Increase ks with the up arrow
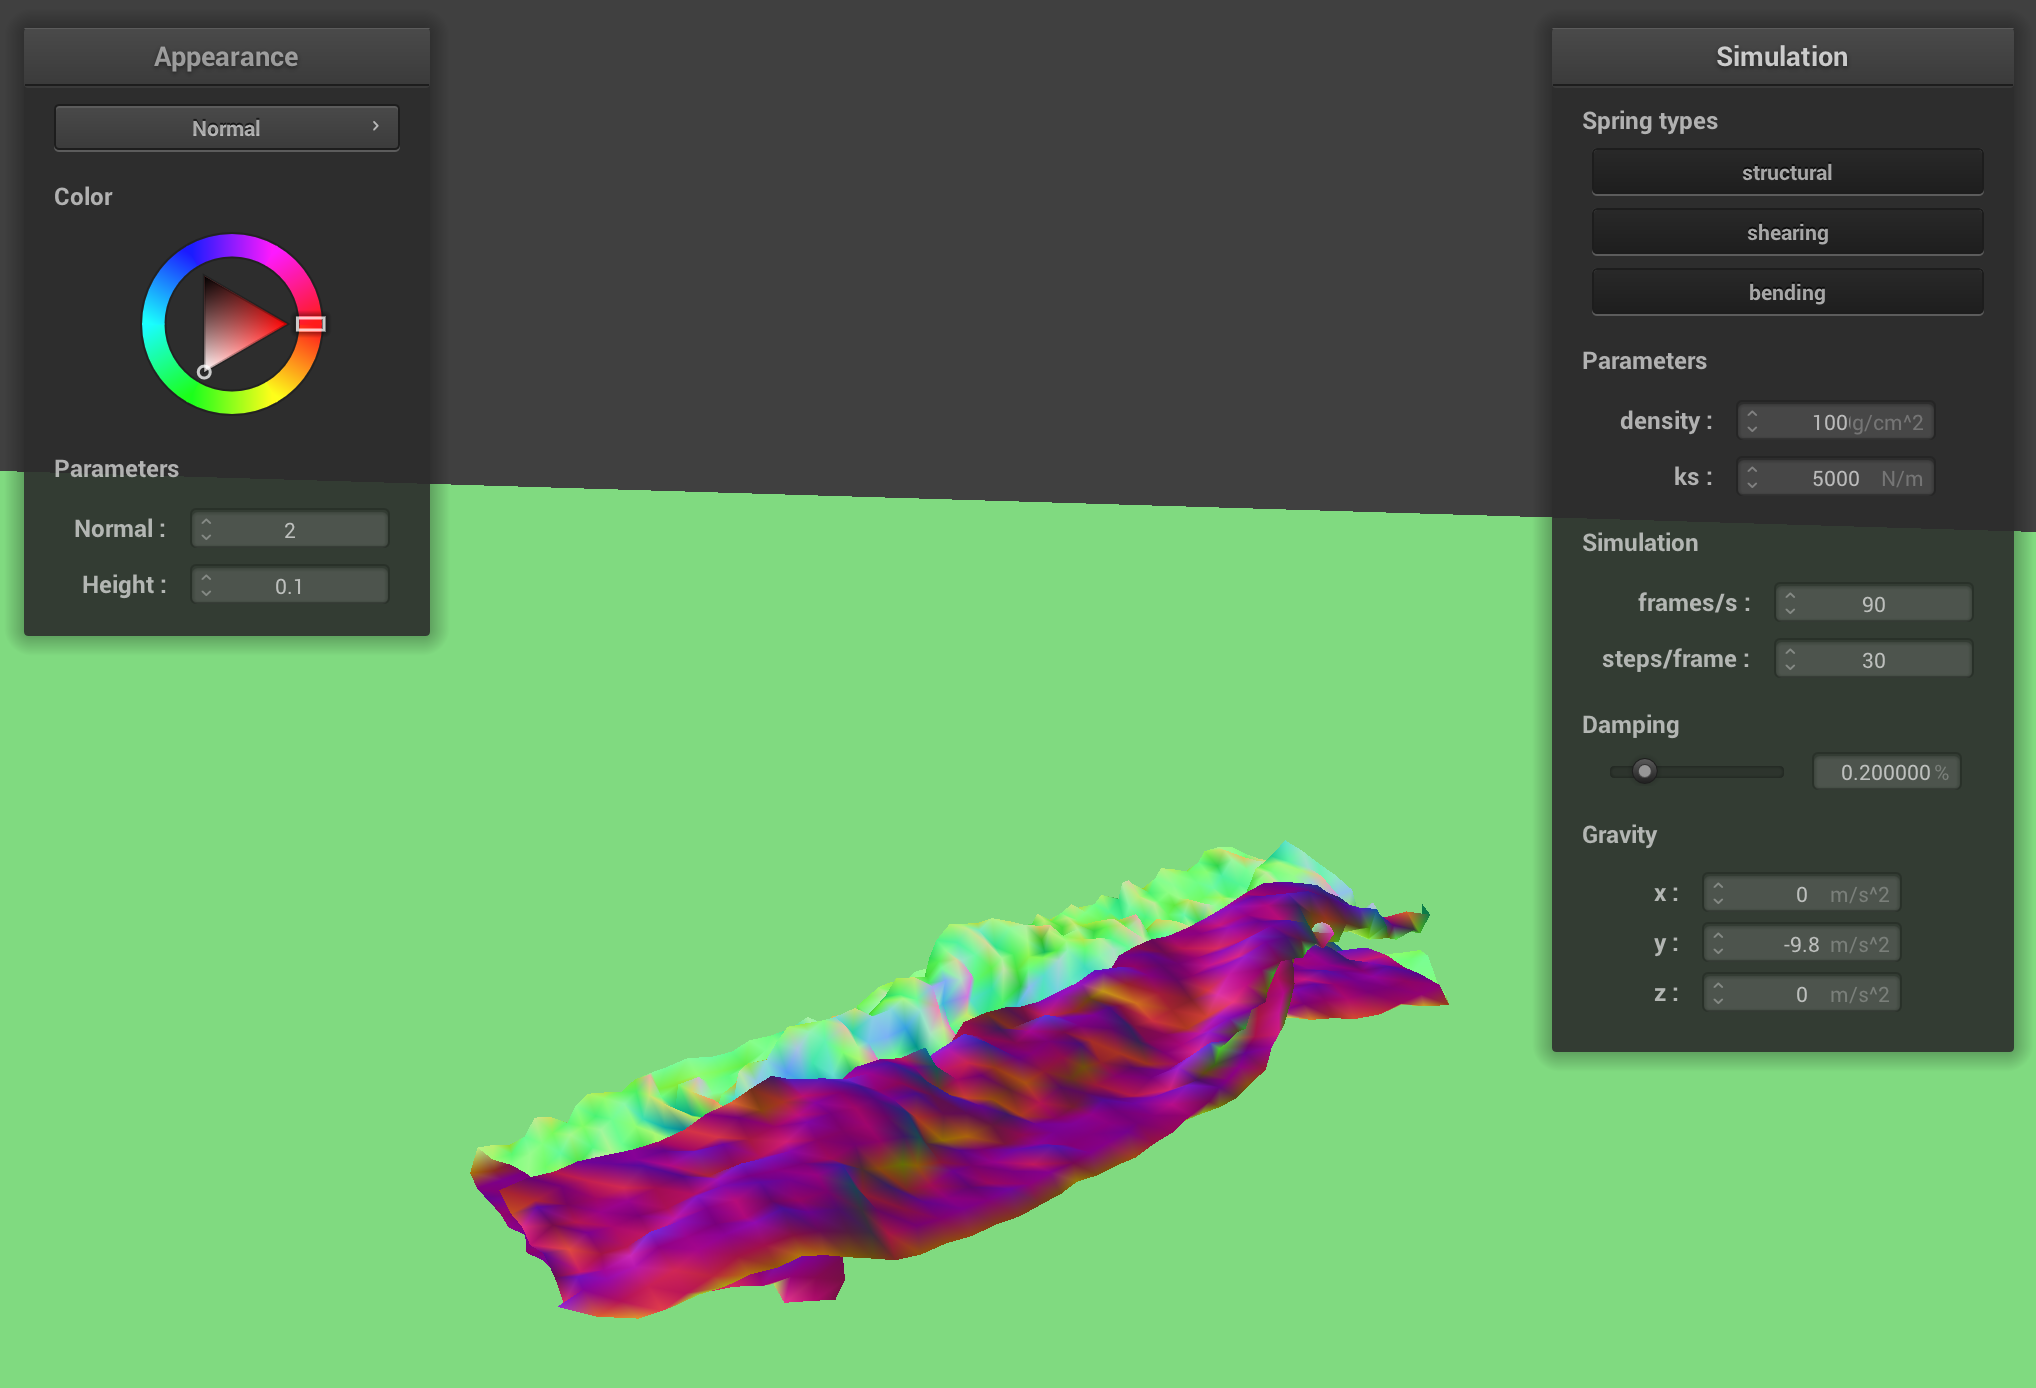This screenshot has height=1388, width=2036. pyautogui.click(x=1752, y=470)
